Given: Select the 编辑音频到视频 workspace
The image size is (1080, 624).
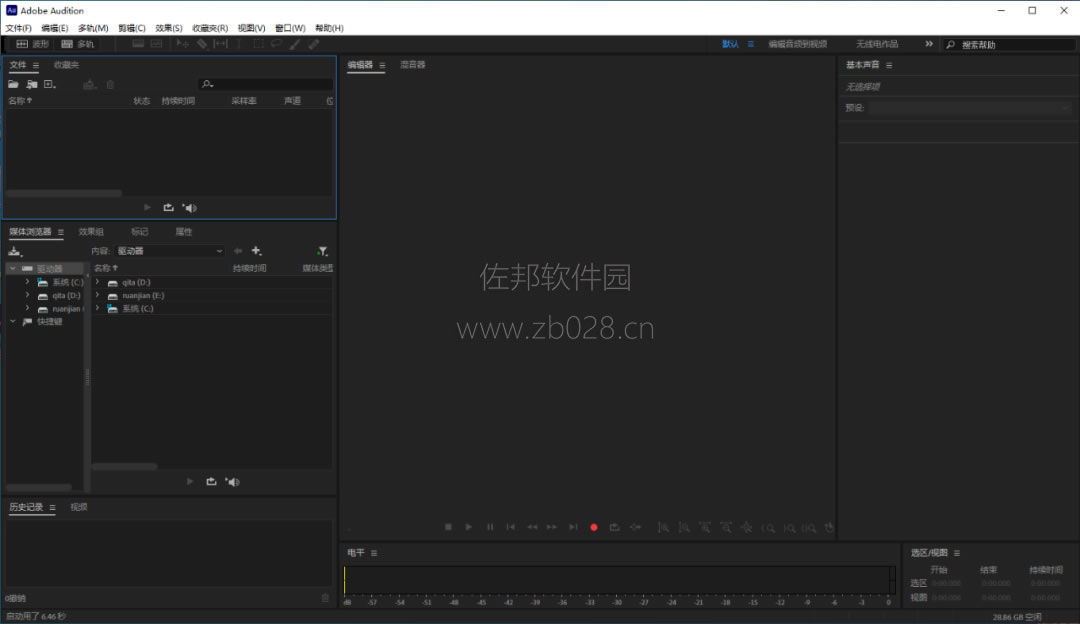Looking at the screenshot, I should pos(798,44).
